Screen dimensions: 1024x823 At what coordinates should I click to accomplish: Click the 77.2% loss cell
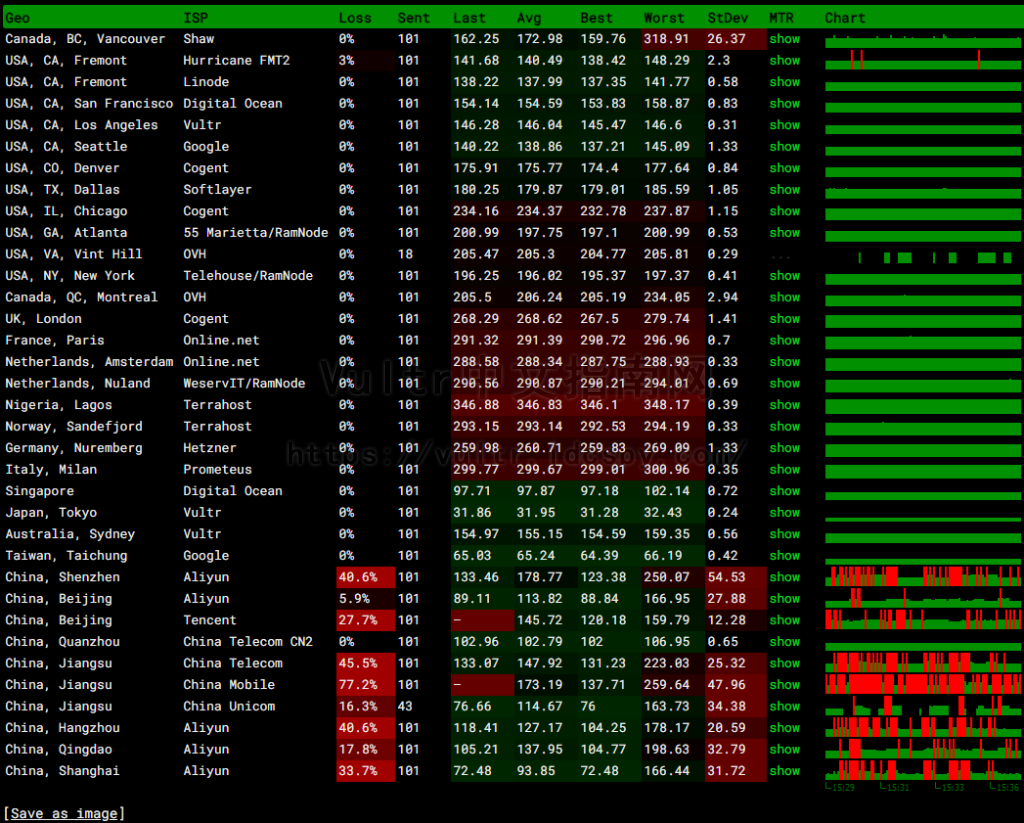pos(365,685)
